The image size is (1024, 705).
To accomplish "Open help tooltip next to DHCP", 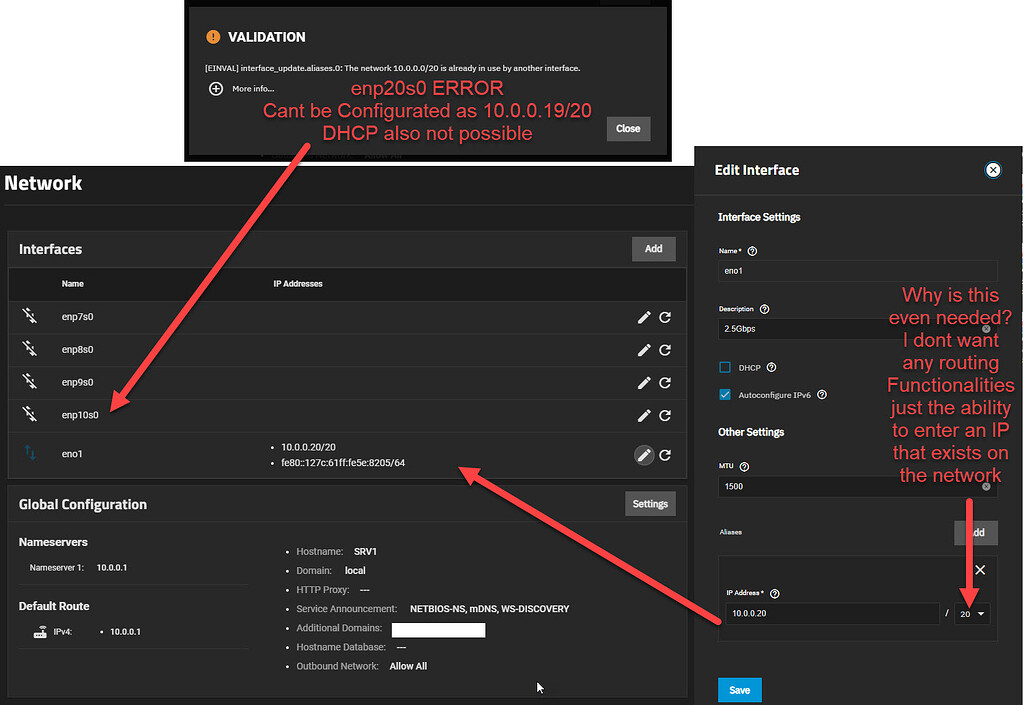I will (771, 368).
